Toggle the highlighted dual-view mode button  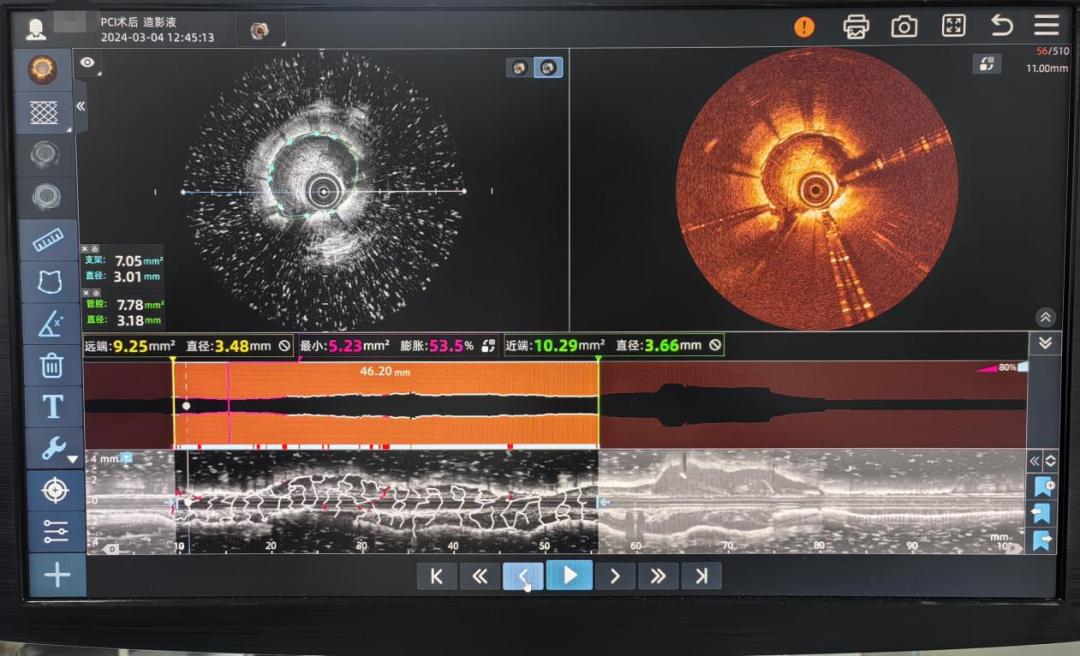[549, 68]
